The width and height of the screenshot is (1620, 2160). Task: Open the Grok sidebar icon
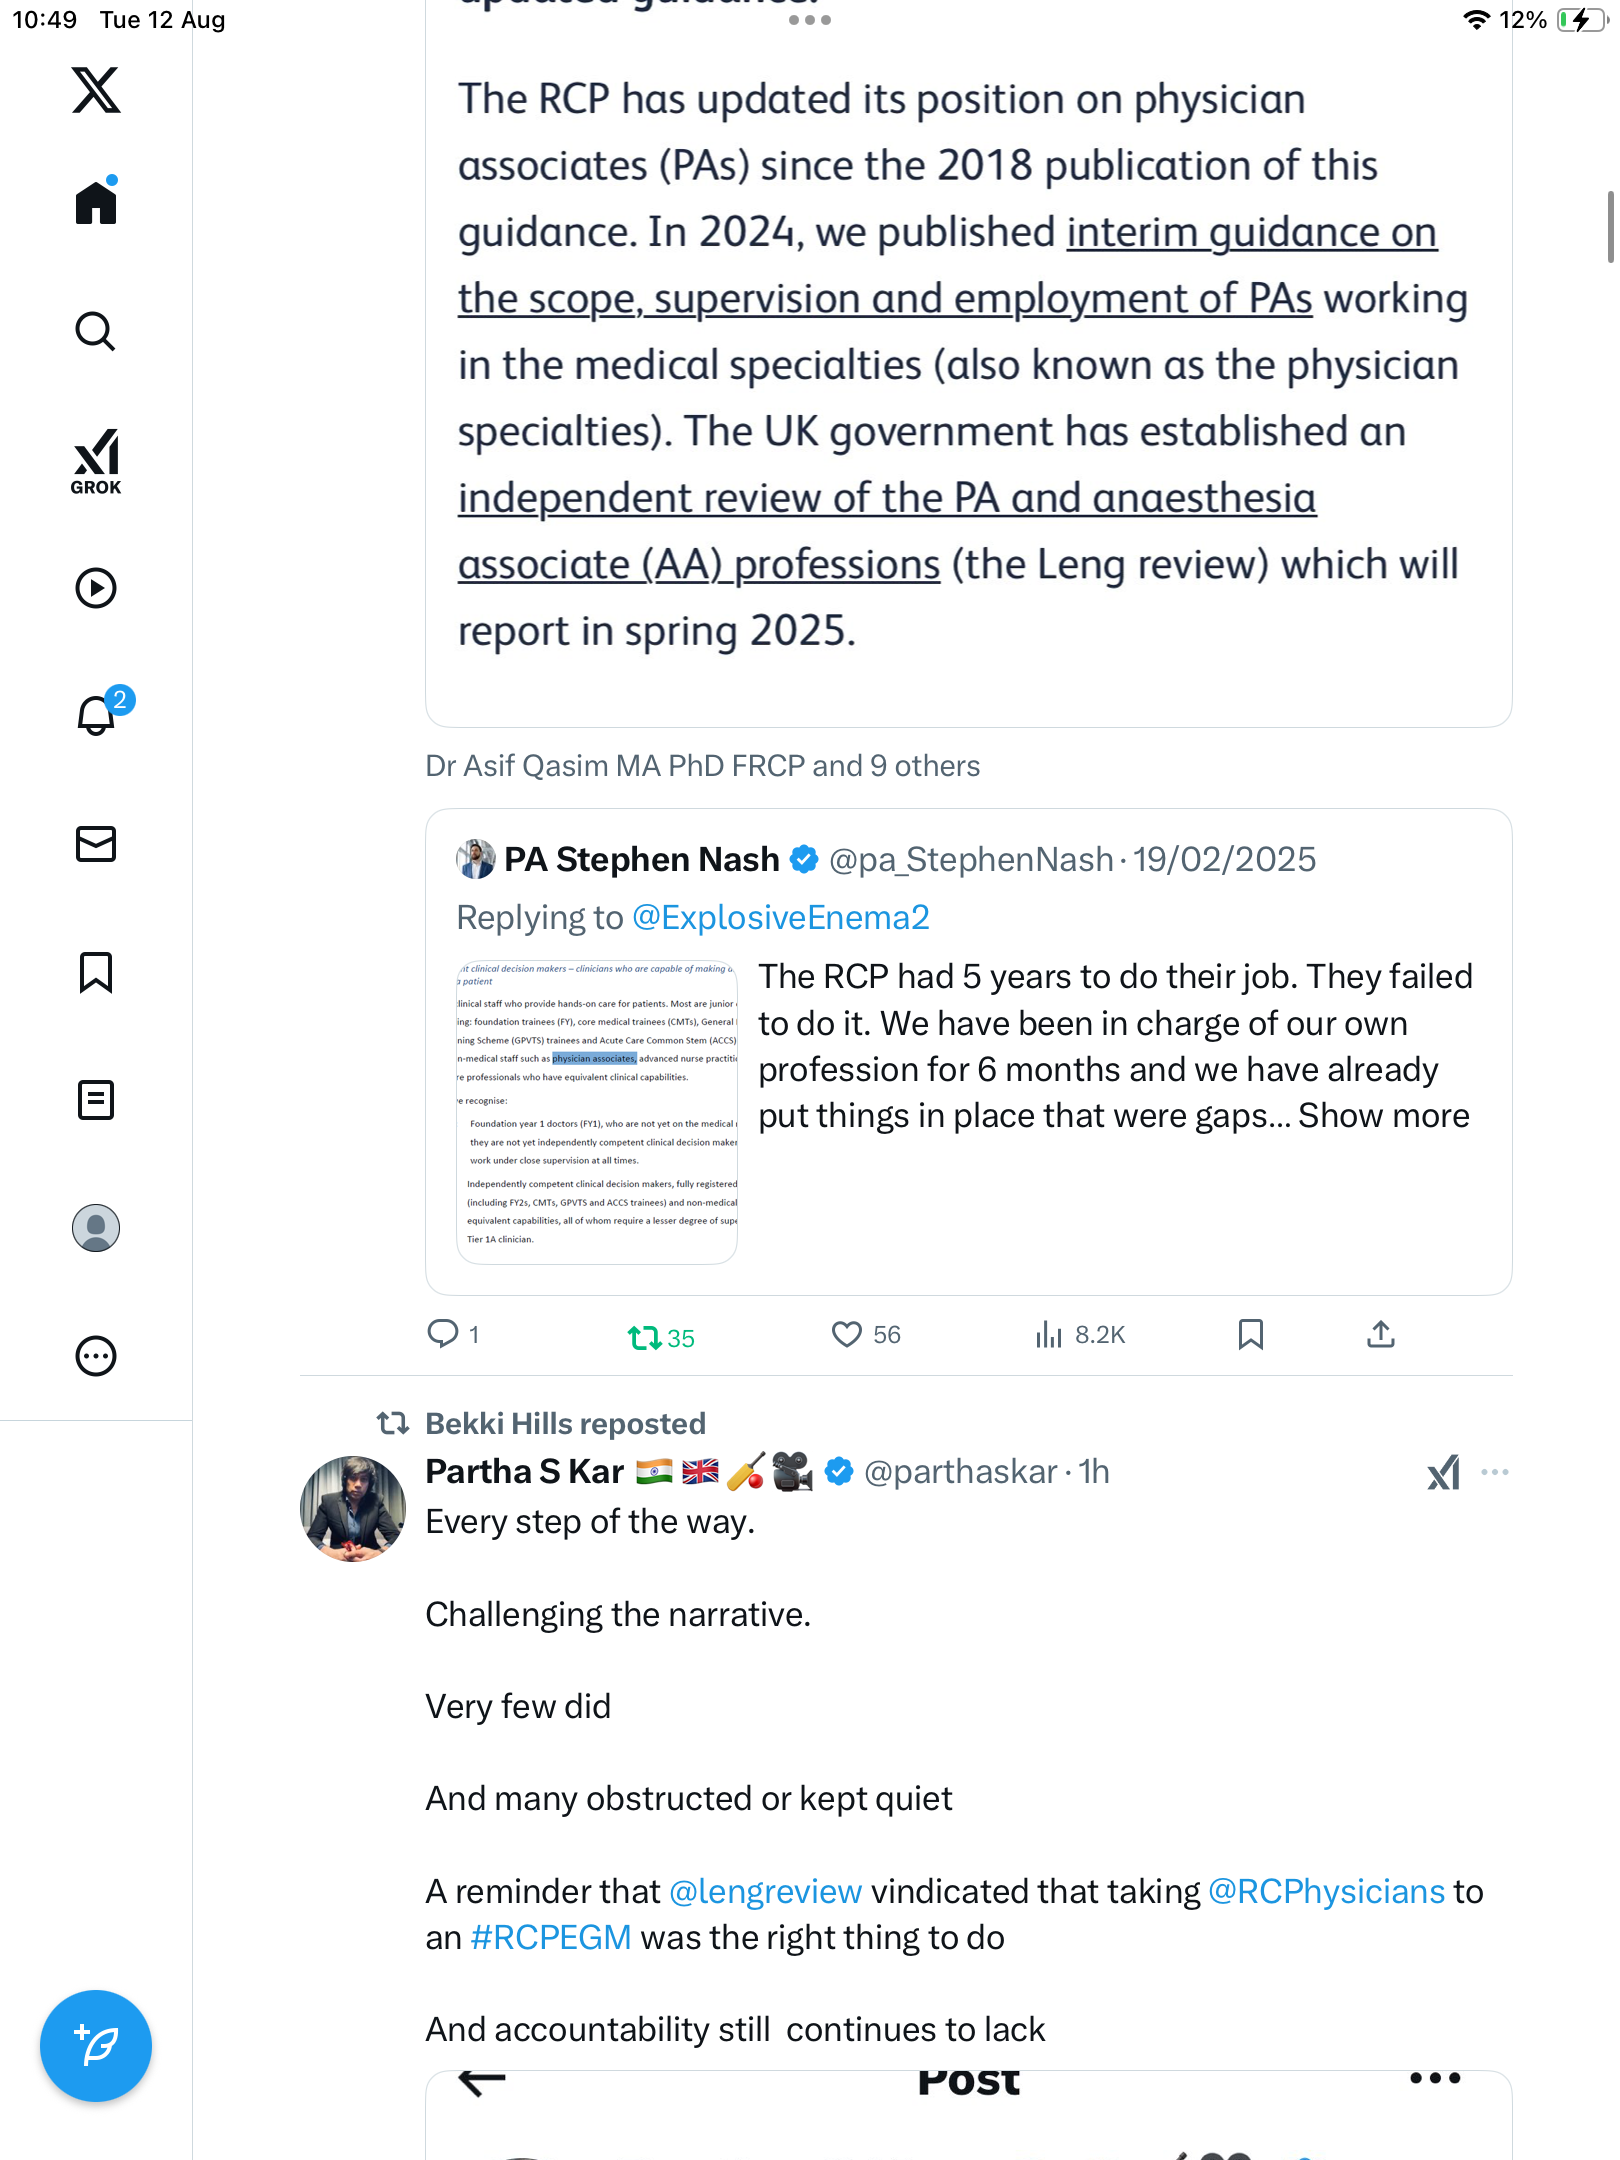[96, 462]
